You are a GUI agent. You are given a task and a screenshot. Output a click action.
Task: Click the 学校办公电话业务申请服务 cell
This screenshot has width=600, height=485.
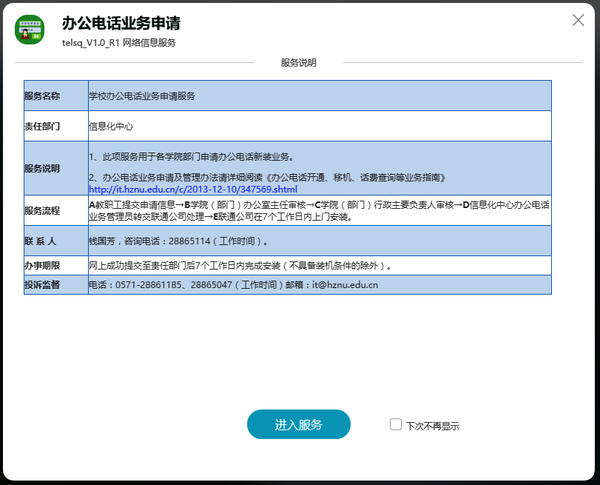142,96
